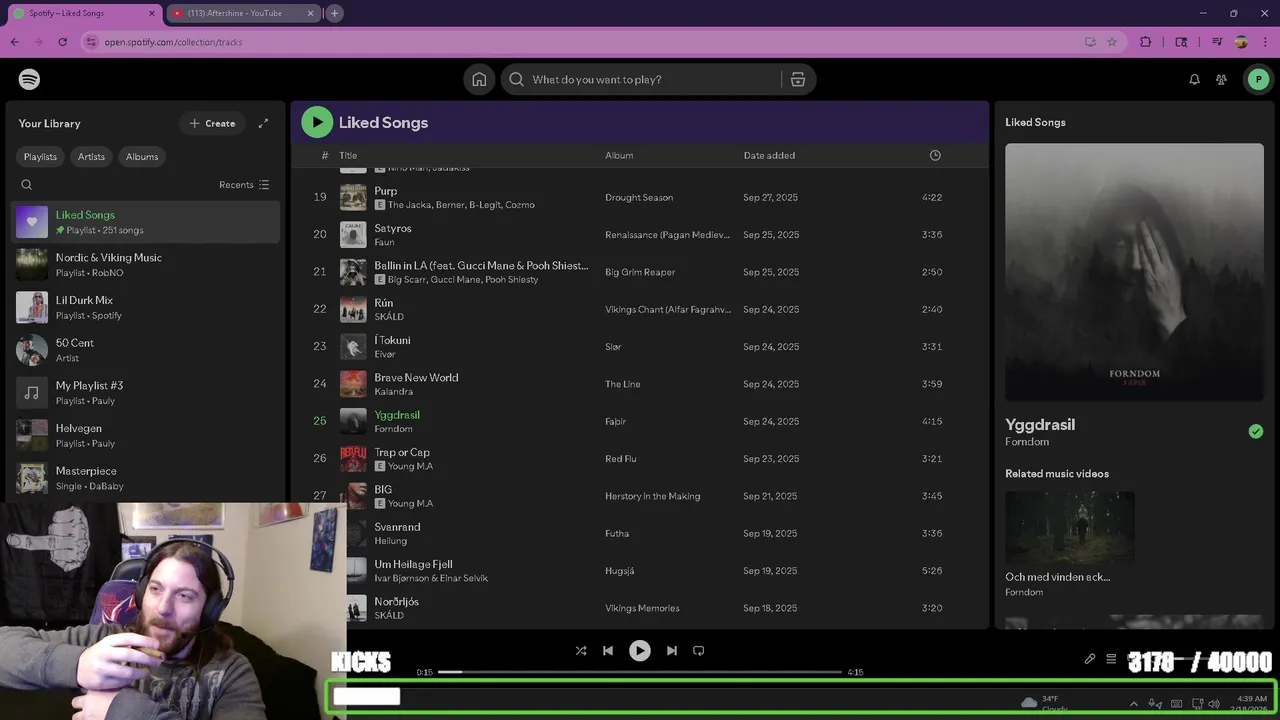
Task: Open new browser tab with plus
Action: click(x=335, y=13)
